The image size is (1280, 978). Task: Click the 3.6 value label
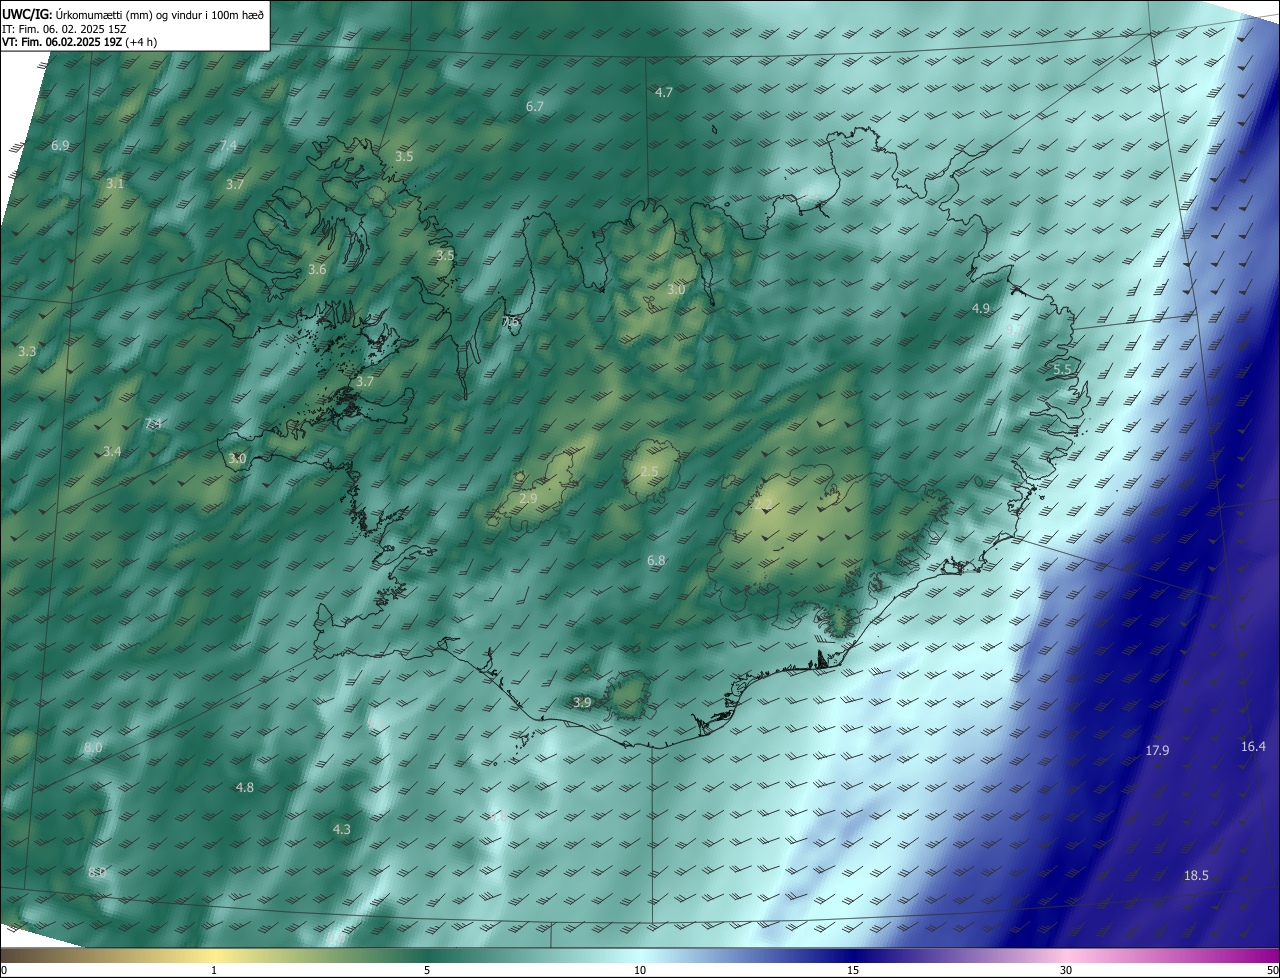(x=317, y=269)
